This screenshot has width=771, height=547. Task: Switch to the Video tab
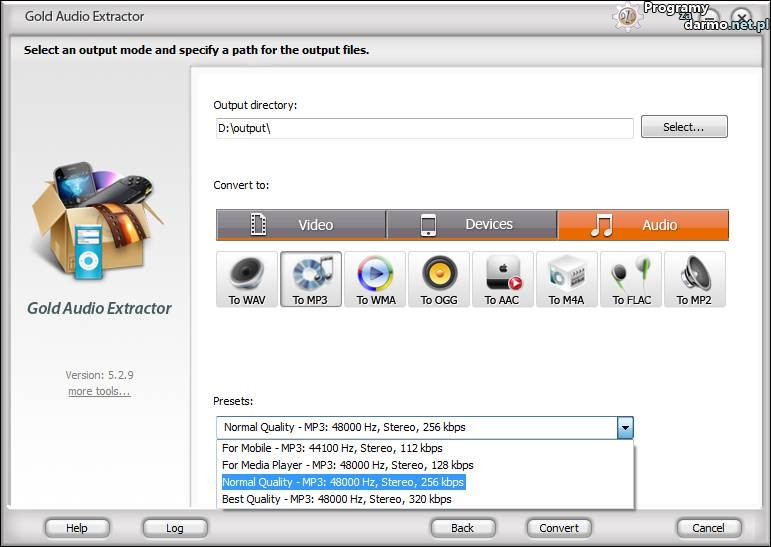[x=301, y=225]
